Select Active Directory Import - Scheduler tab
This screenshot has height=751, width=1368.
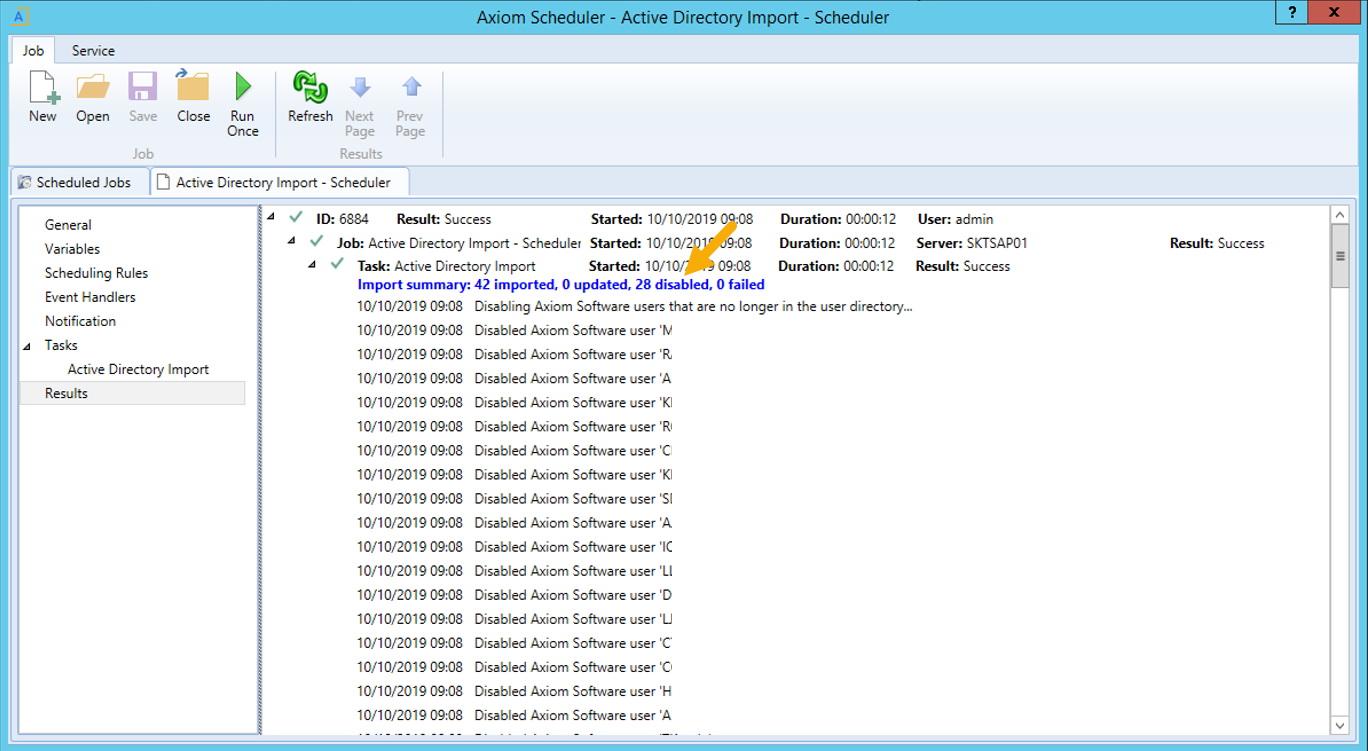281,182
